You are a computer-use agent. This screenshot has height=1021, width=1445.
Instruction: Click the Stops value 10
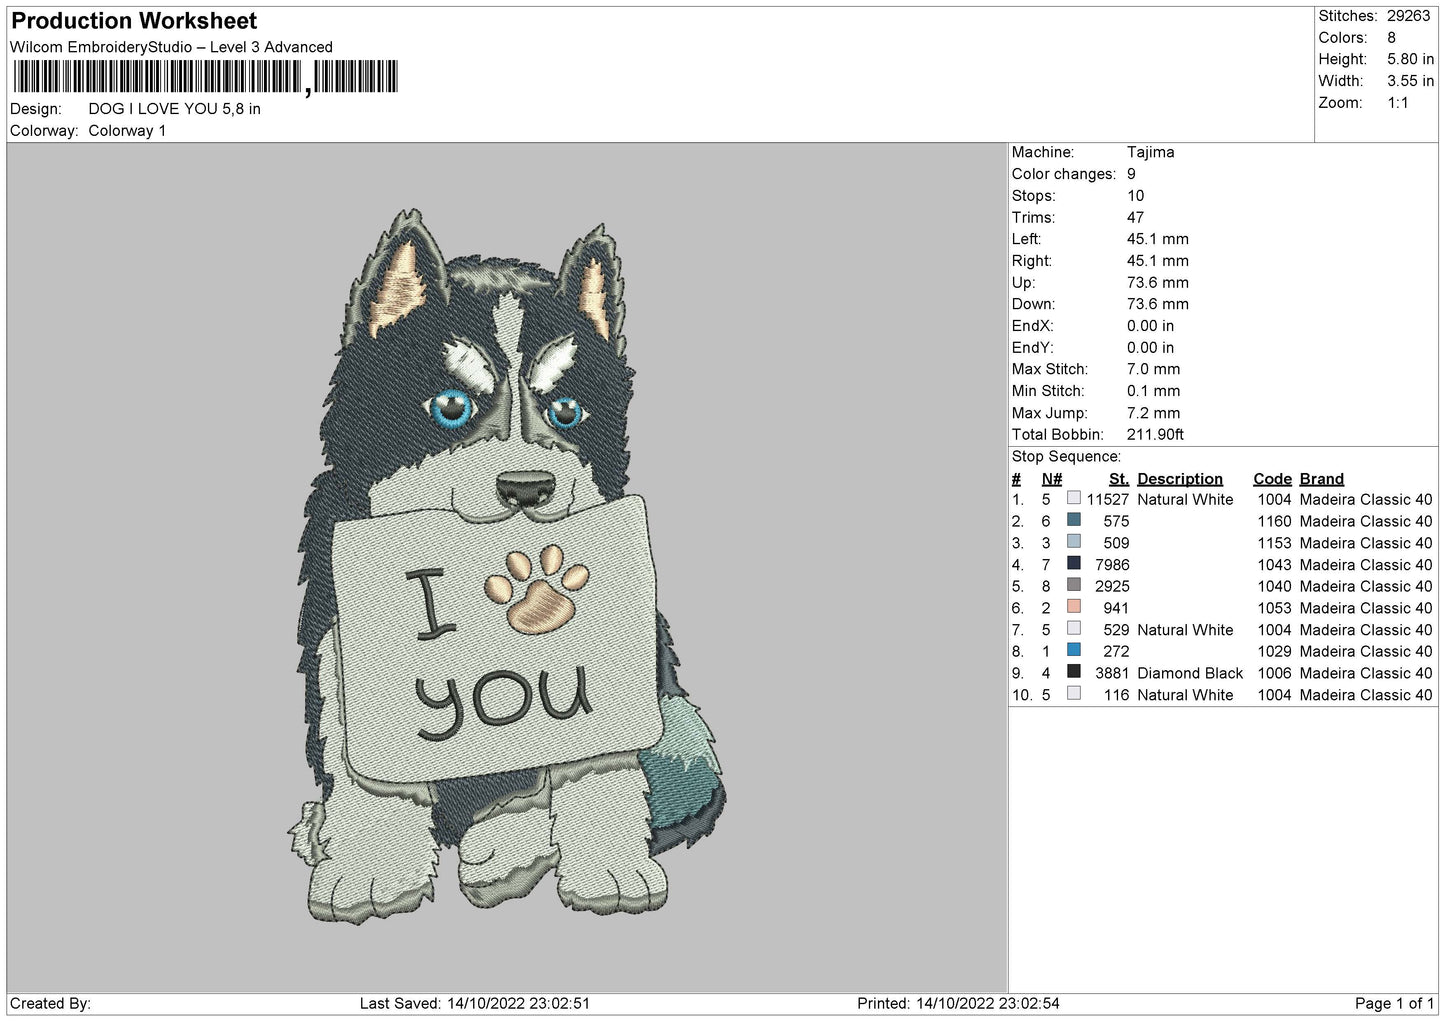pyautogui.click(x=1135, y=196)
